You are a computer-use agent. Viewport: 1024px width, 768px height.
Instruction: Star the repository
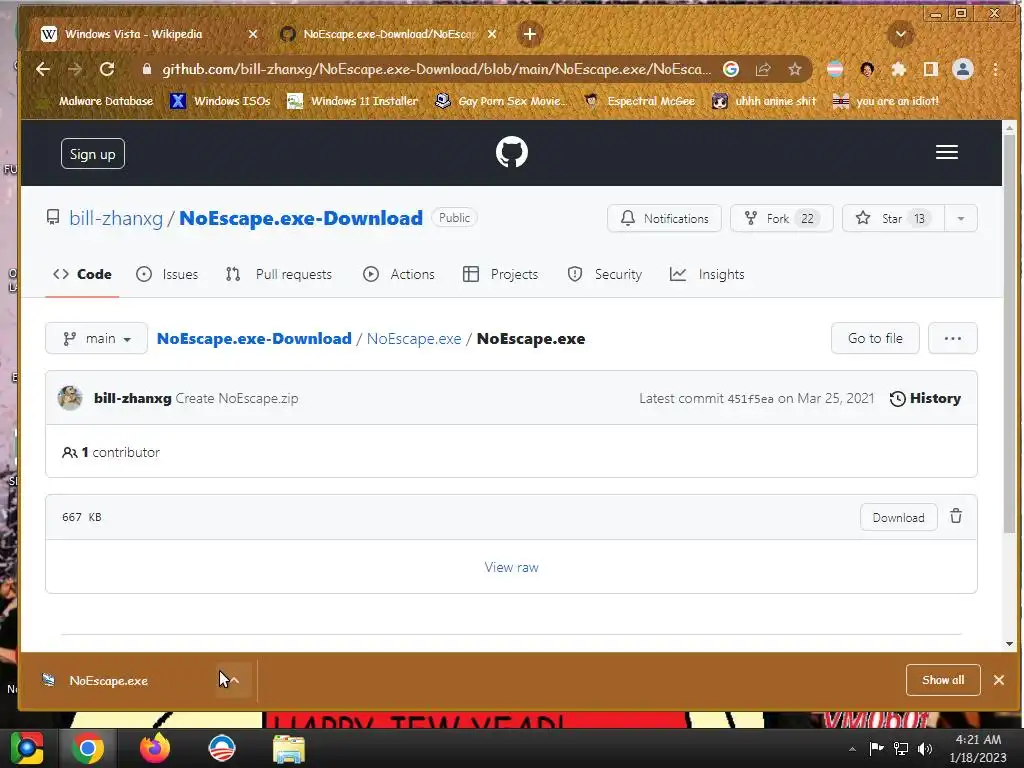893,219
